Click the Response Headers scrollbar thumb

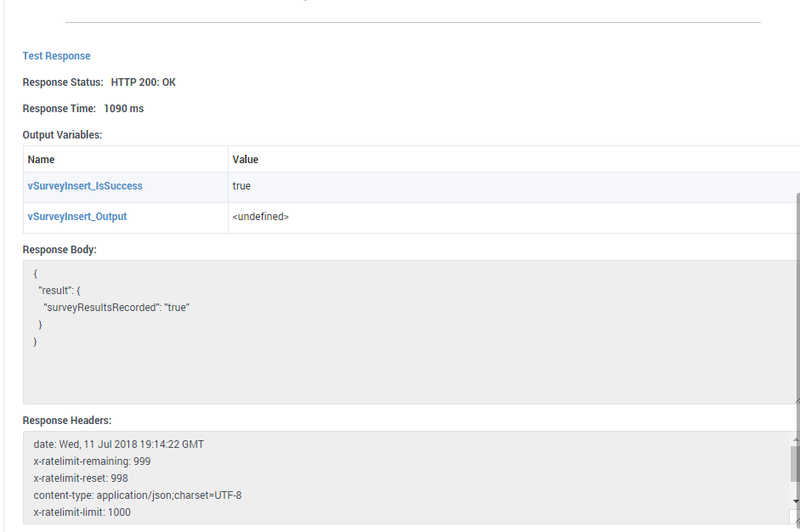795,463
